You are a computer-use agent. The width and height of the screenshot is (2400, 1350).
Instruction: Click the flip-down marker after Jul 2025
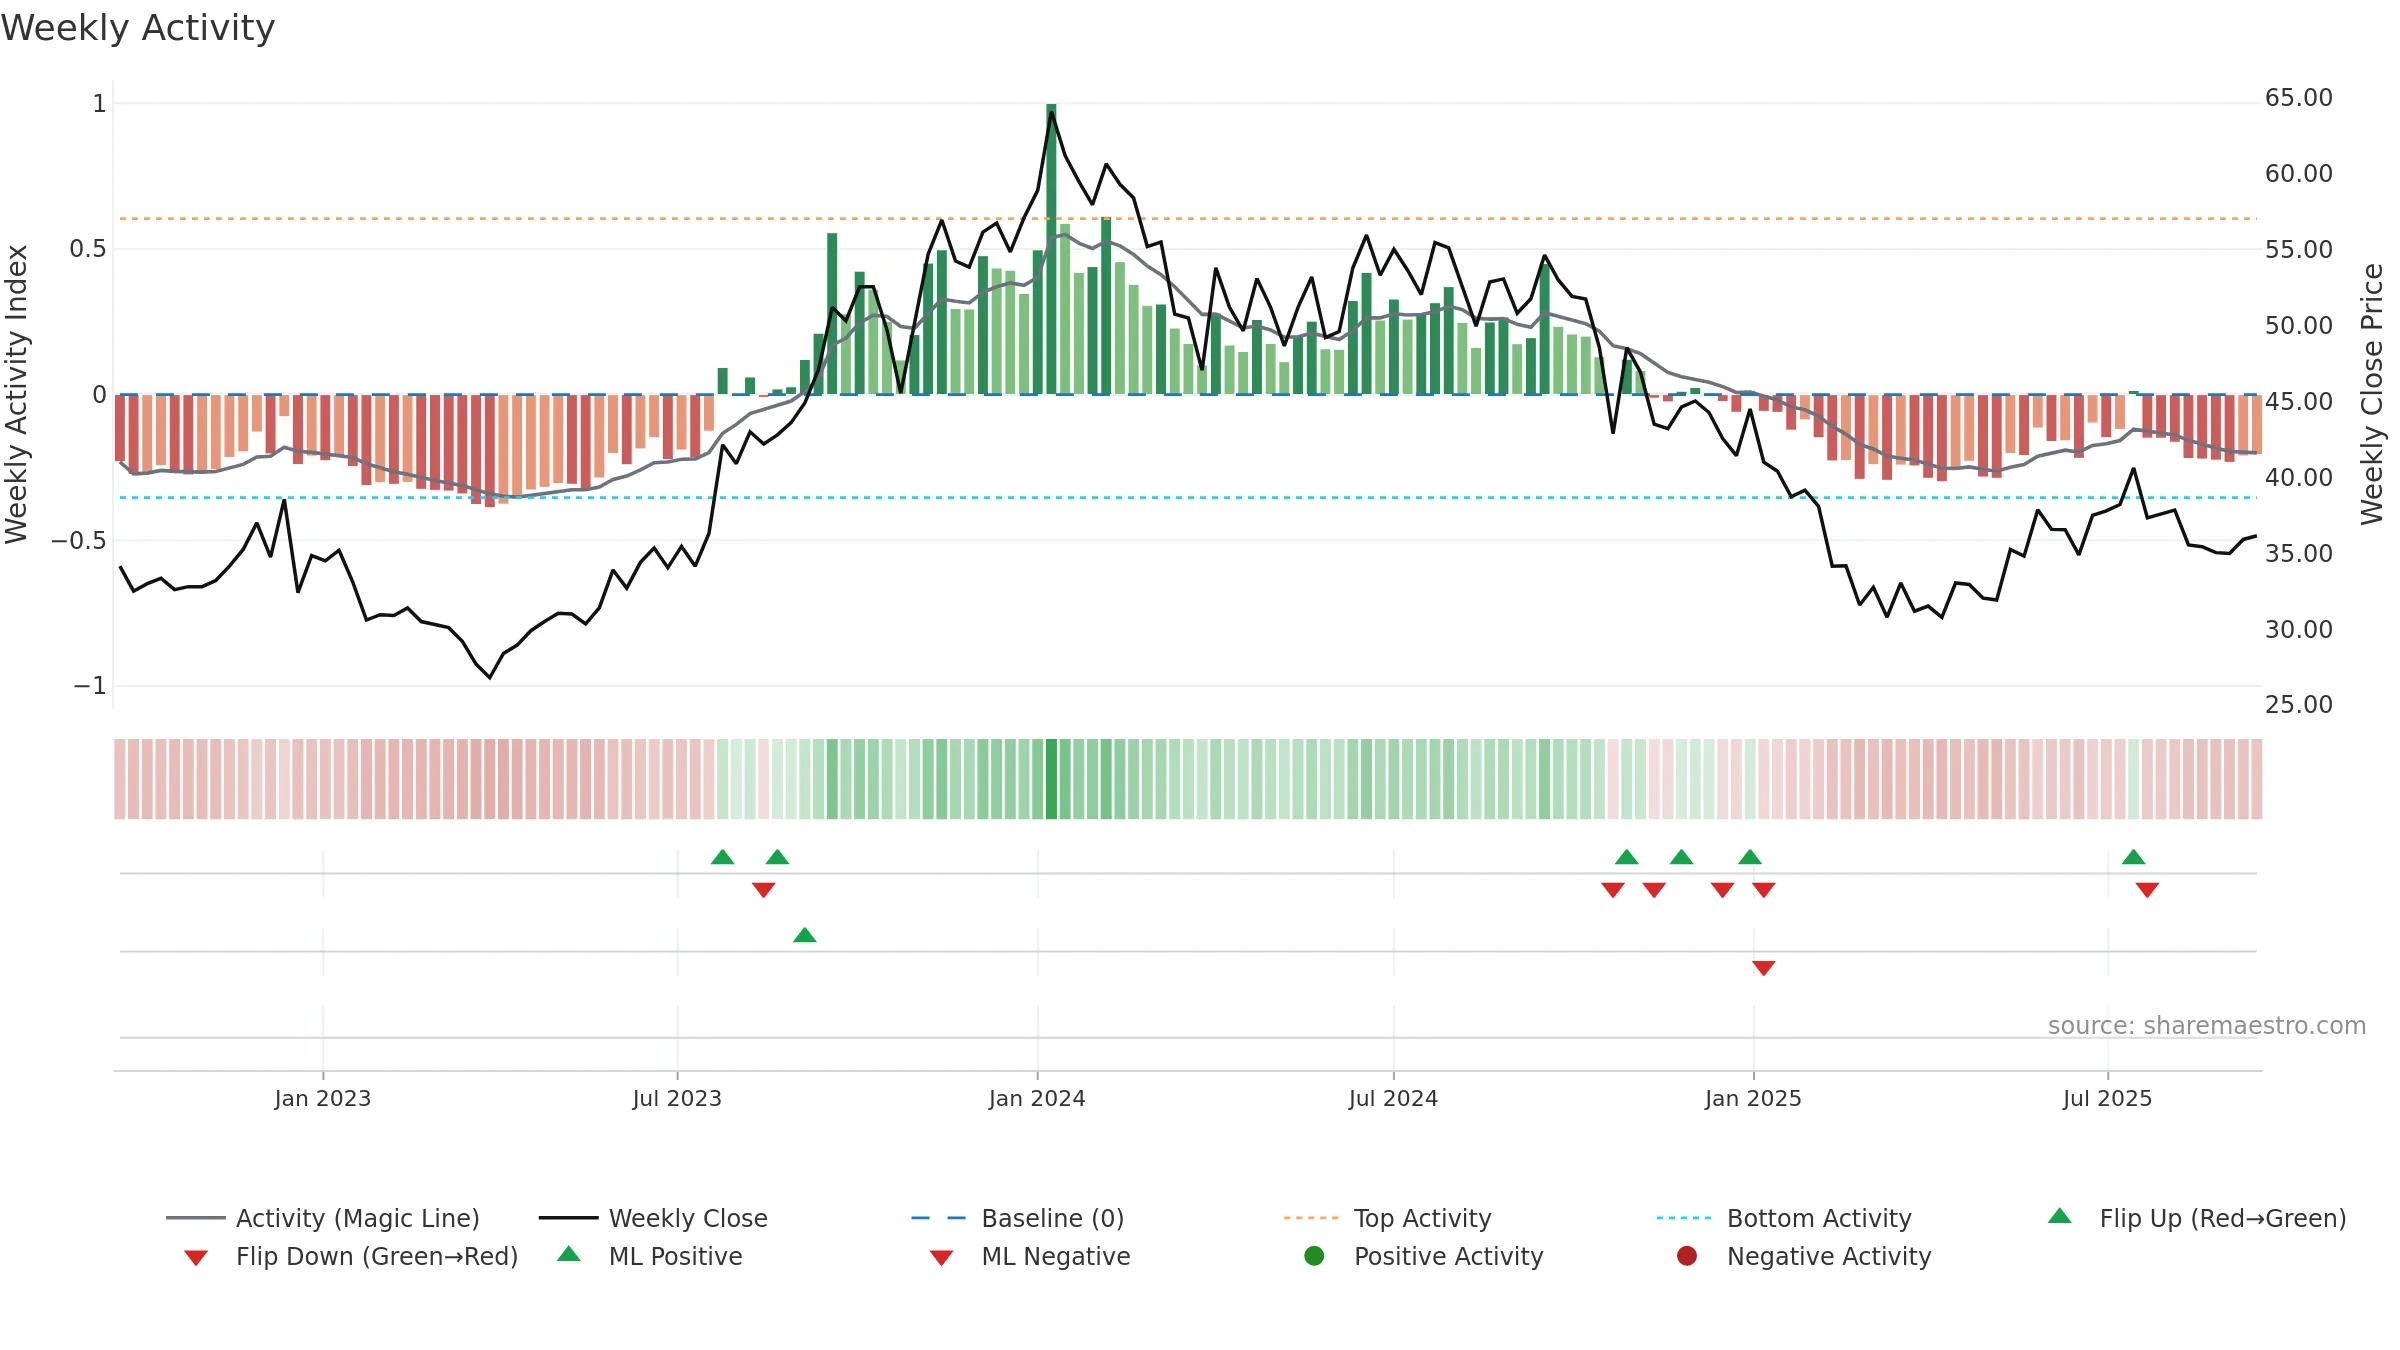click(x=2147, y=890)
